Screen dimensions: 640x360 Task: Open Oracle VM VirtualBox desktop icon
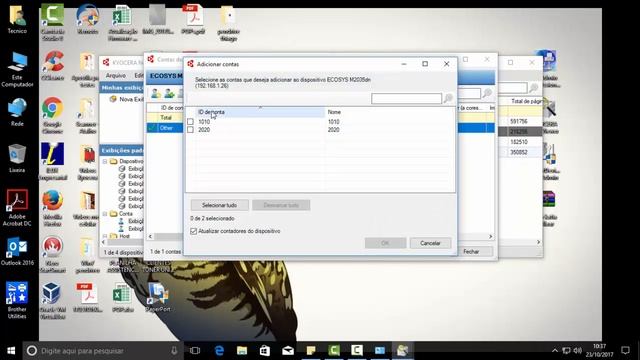(x=52, y=301)
